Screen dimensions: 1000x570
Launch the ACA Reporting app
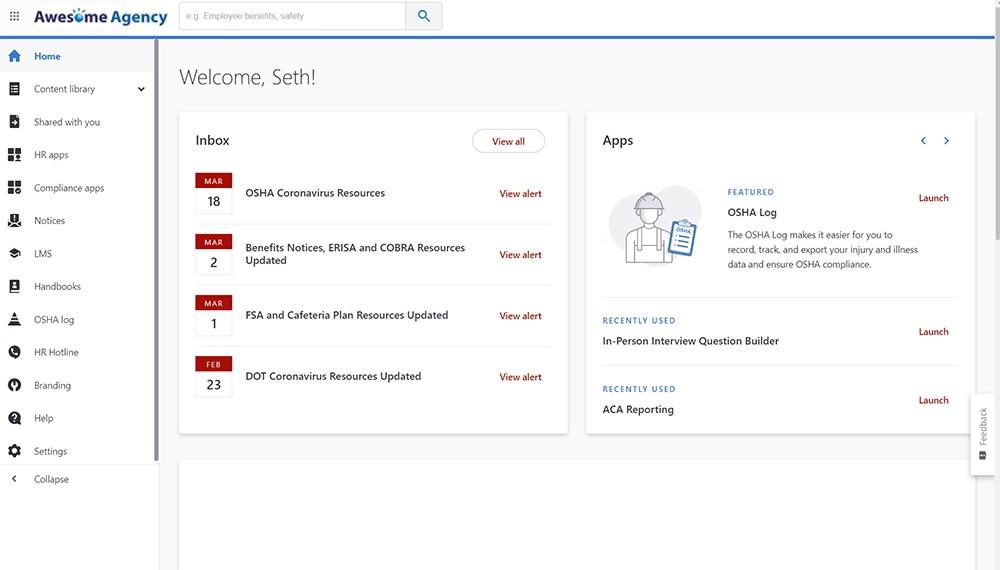[933, 400]
